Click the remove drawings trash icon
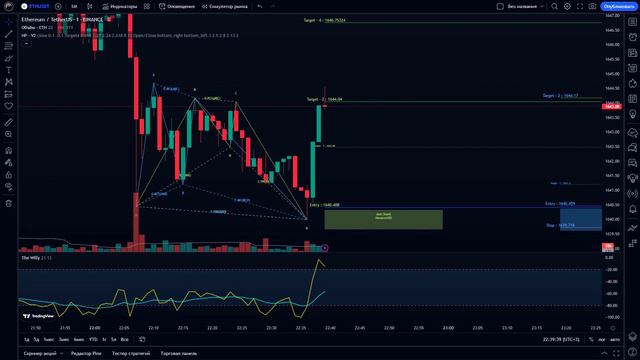The width and height of the screenshot is (640, 360). [9, 203]
